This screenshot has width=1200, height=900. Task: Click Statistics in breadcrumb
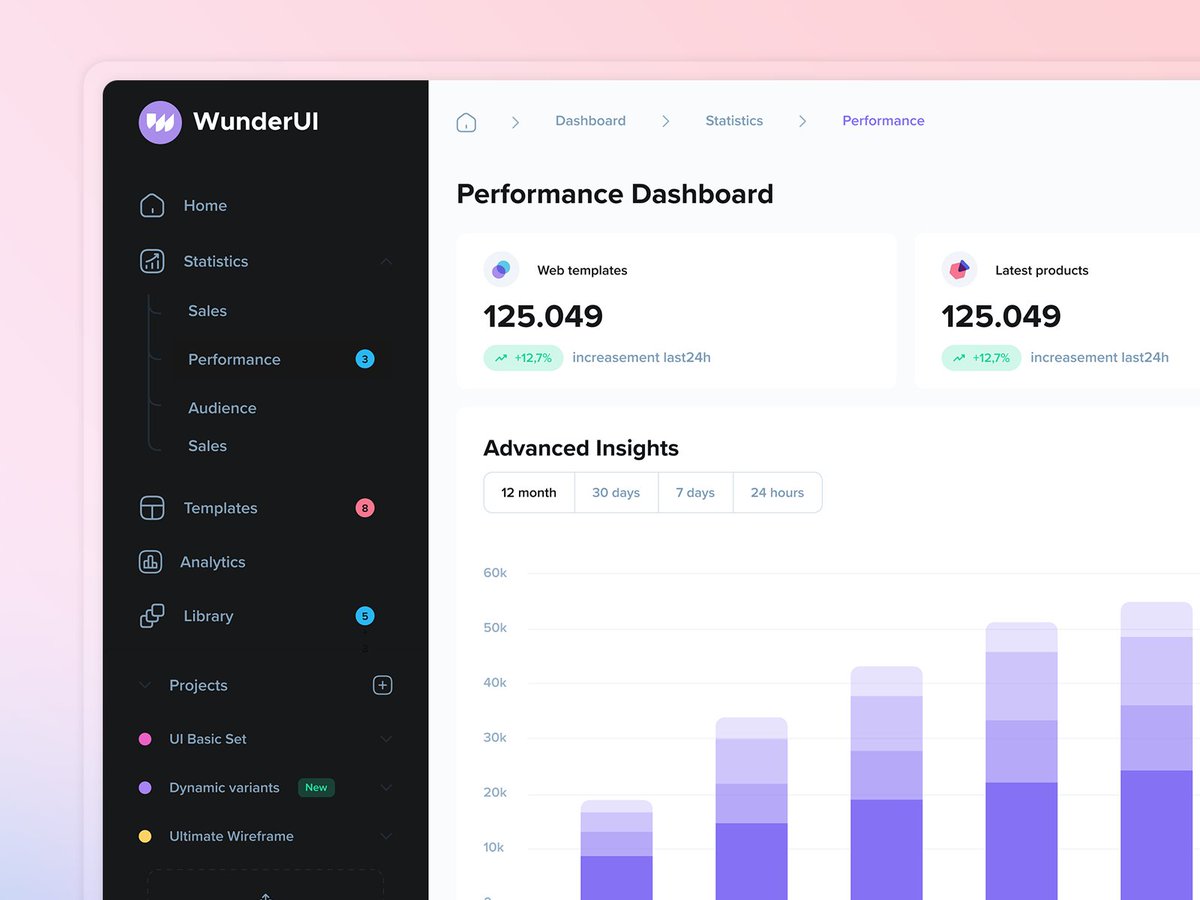tap(734, 121)
